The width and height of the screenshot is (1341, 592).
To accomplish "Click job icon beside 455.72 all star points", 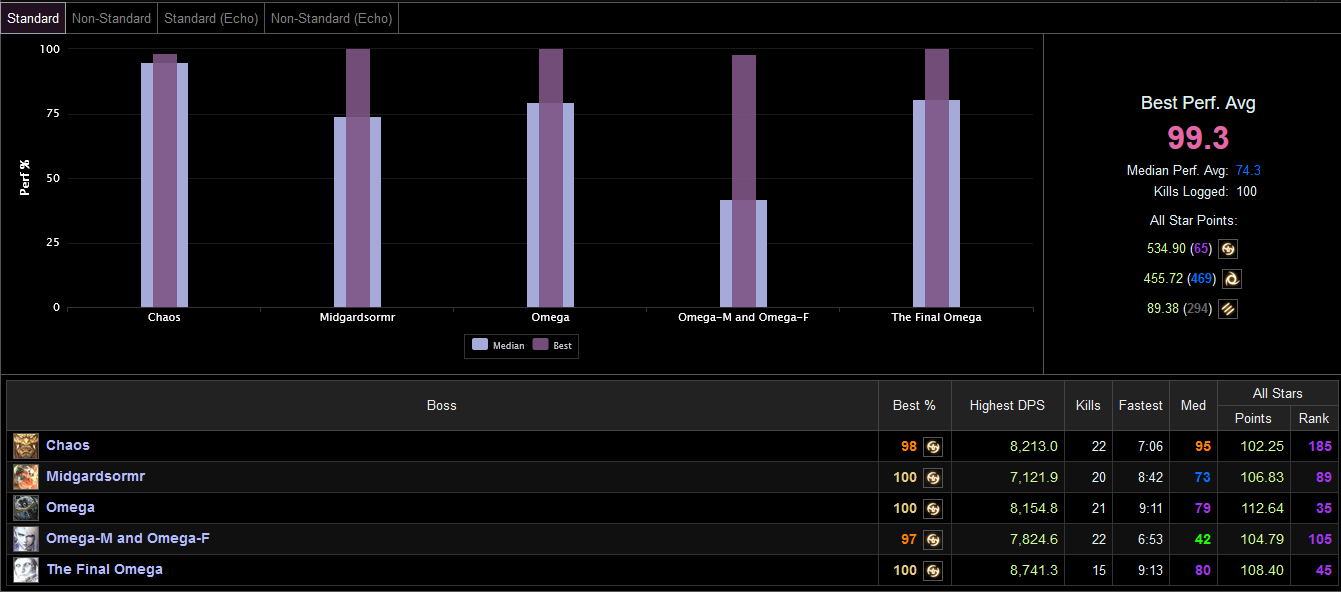I will click(1231, 279).
